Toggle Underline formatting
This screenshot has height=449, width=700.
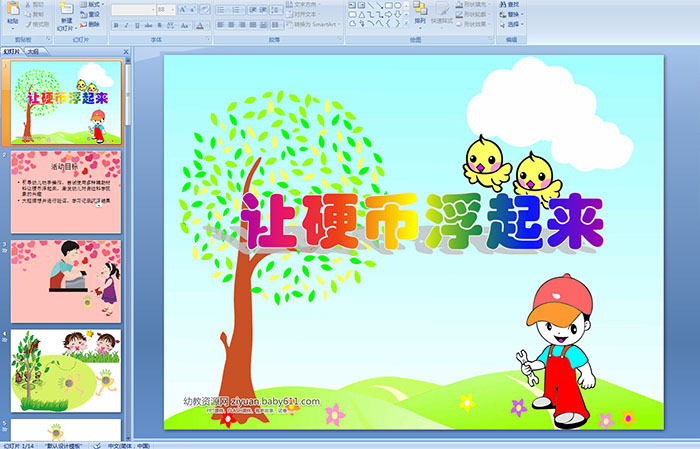click(x=137, y=25)
